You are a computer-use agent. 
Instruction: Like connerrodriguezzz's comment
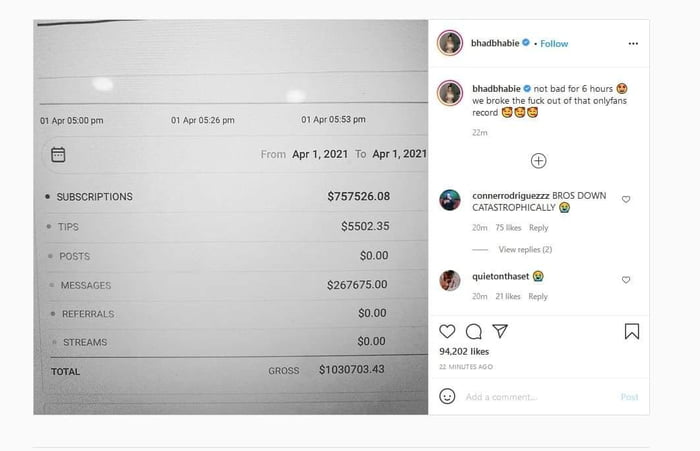pos(626,199)
